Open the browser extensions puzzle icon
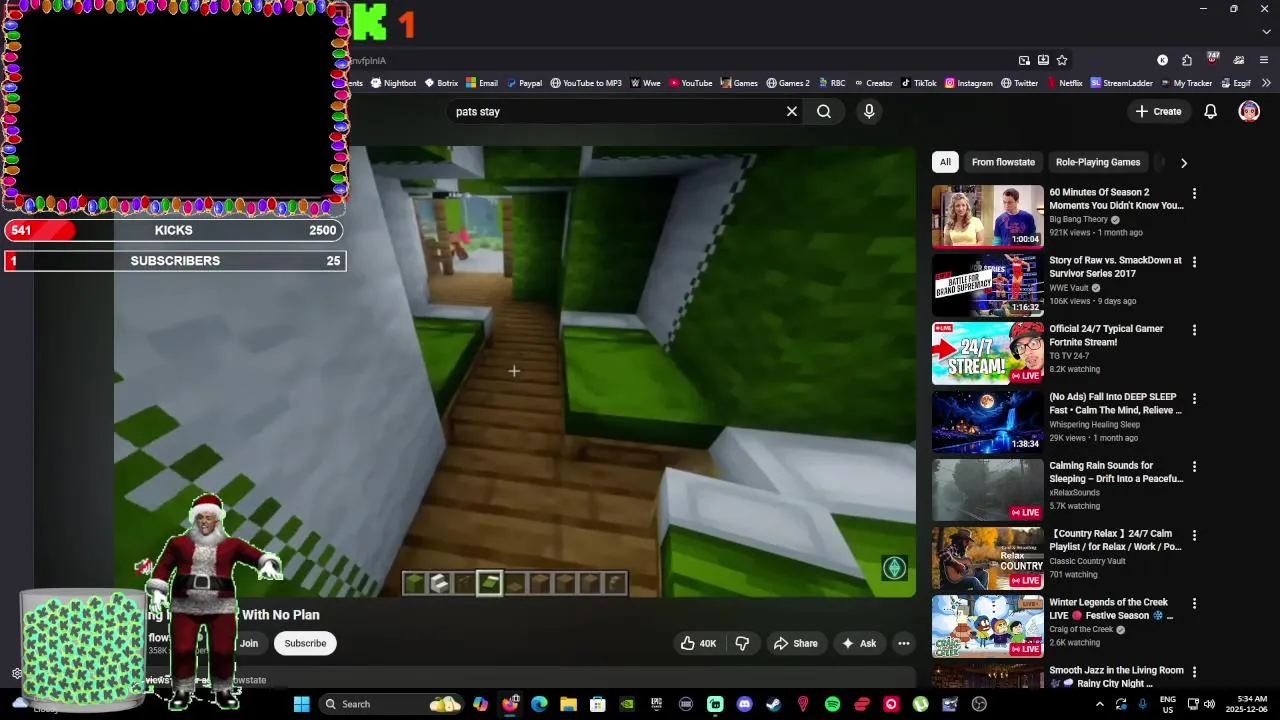Viewport: 1280px width, 720px height. 1187,60
